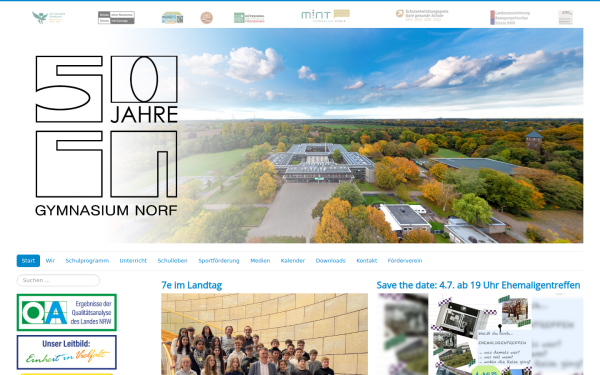This screenshot has height=375, width=600.
Task: Open the Unterricht menu
Action: (x=133, y=261)
